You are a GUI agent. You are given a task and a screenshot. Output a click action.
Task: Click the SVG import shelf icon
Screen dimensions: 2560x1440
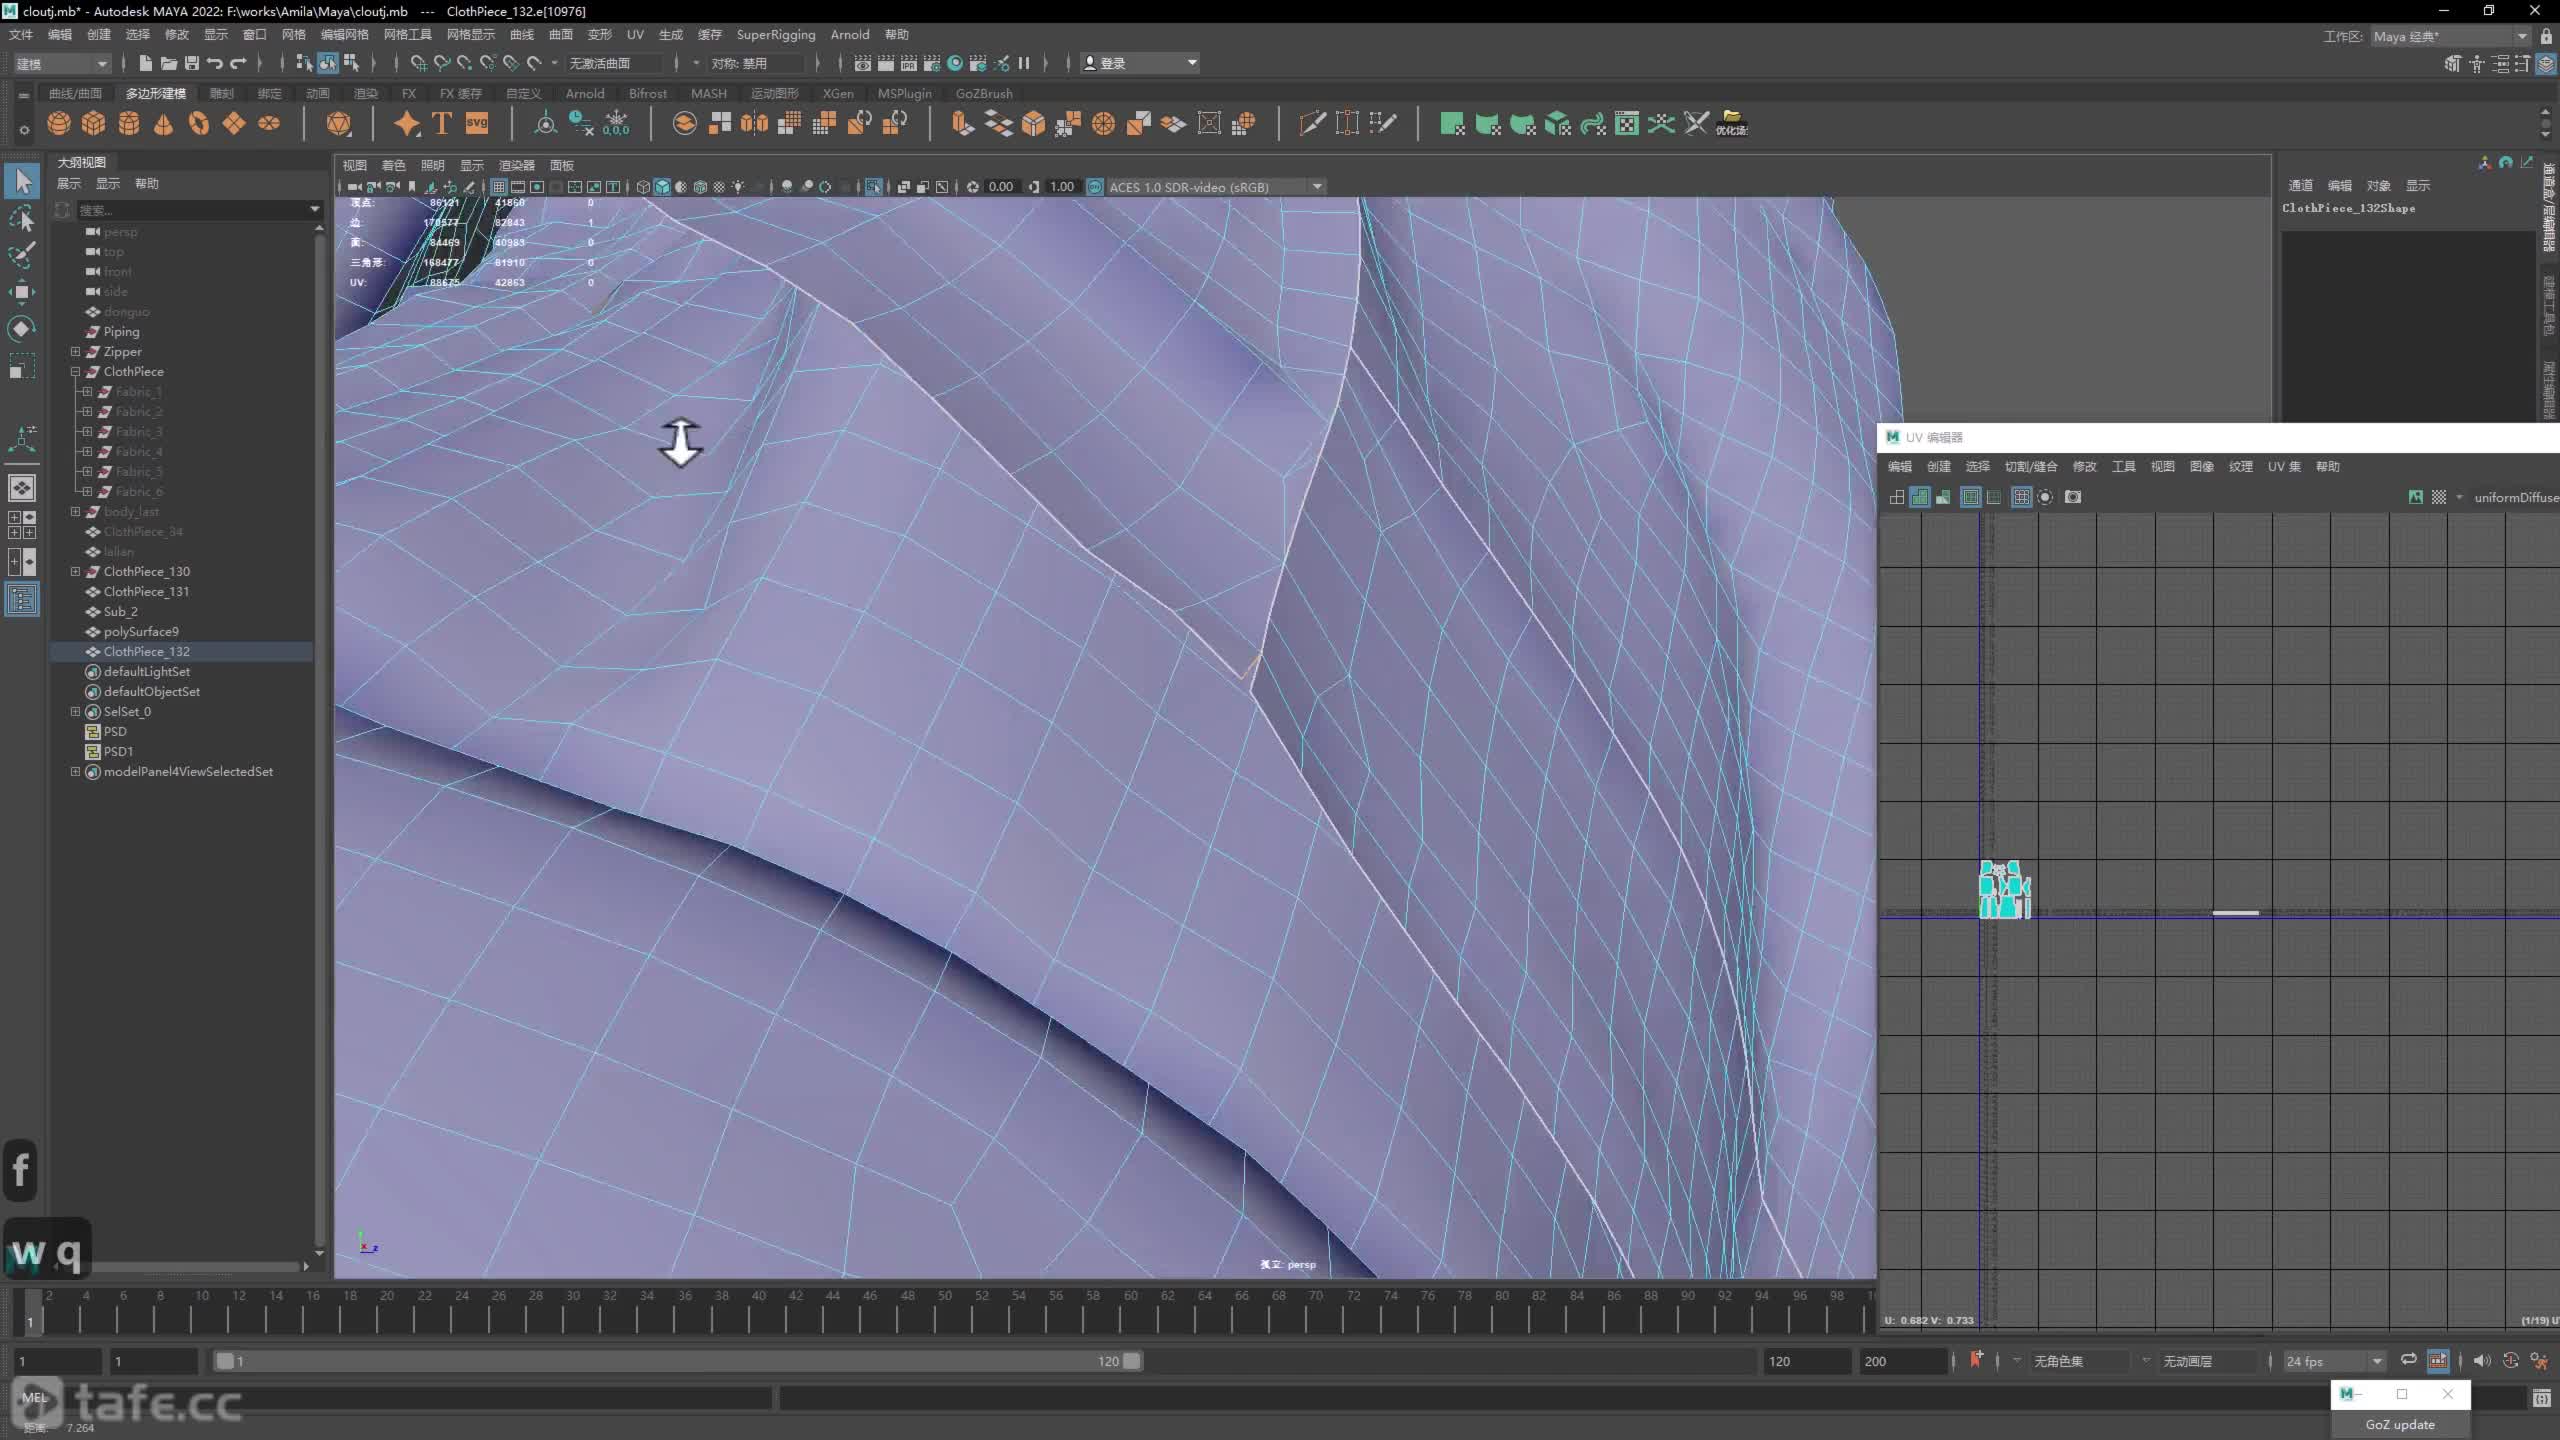tap(477, 123)
